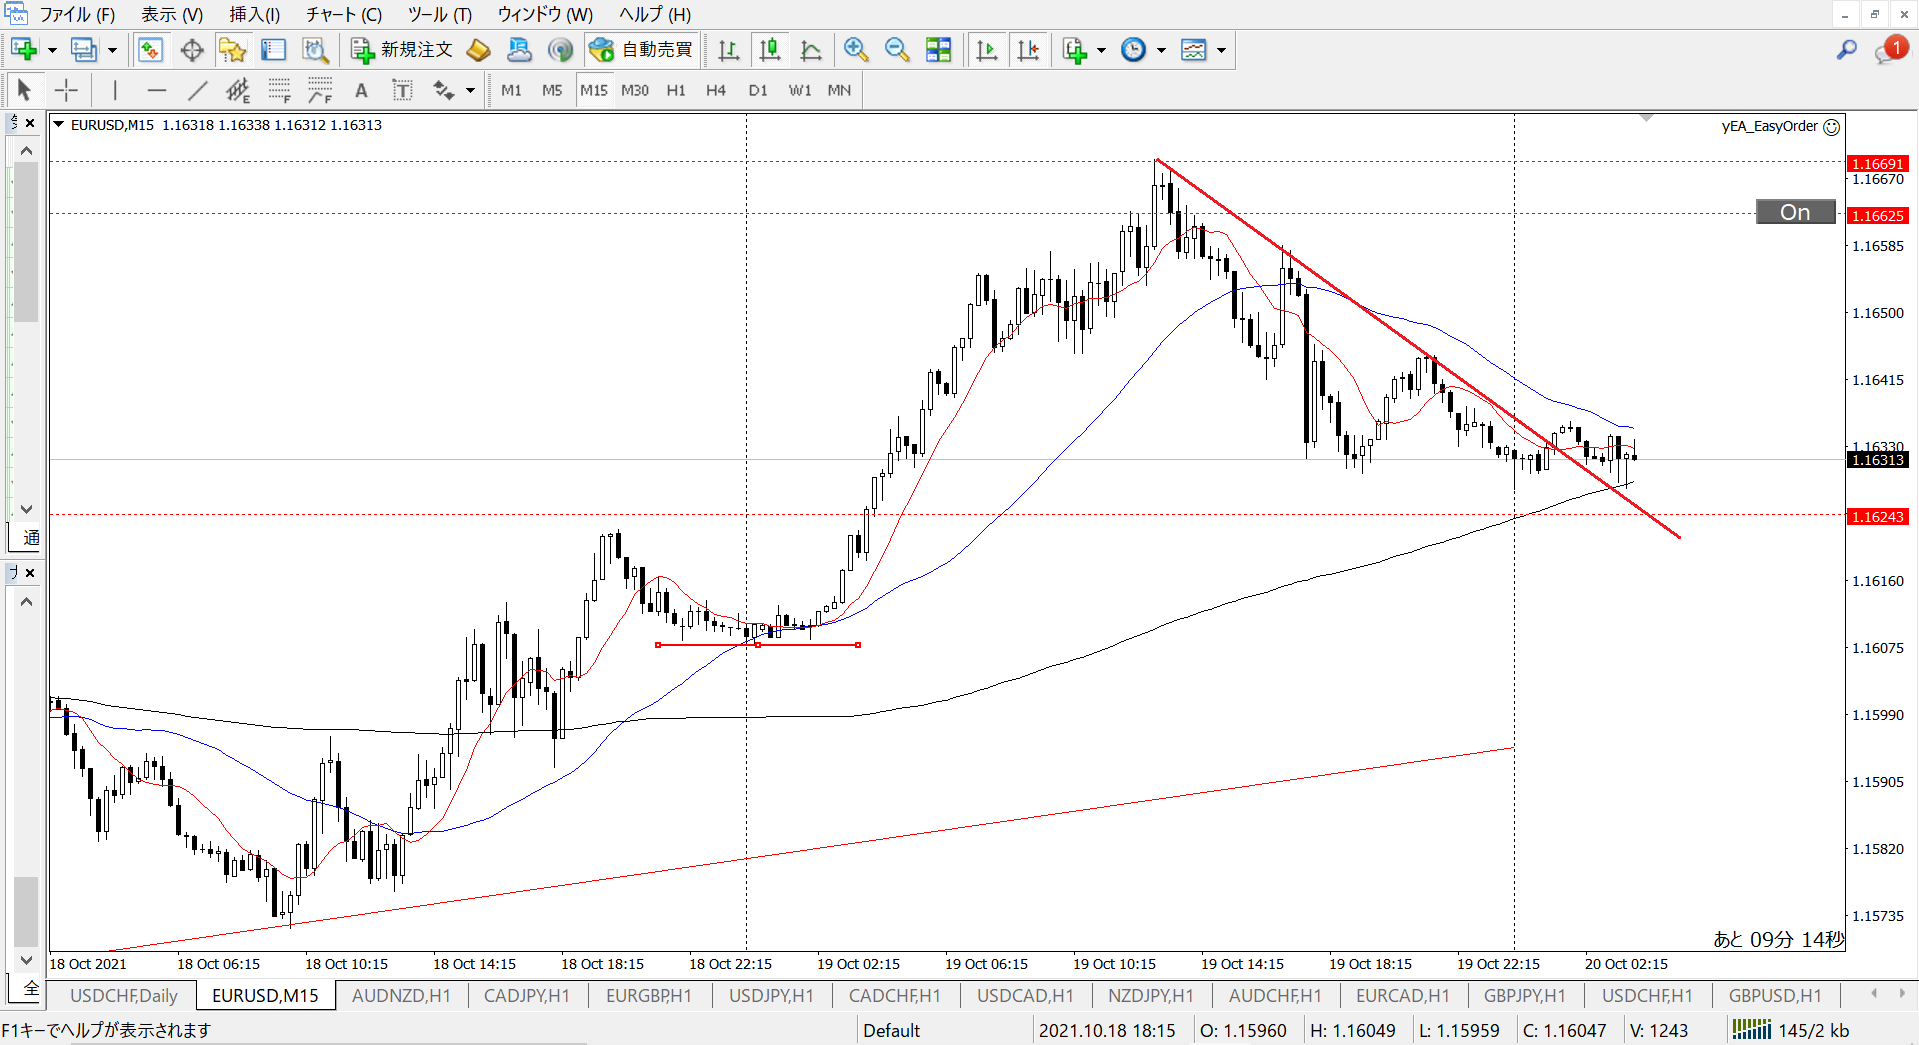Open the Data Window crosshair-circle icon
The image size is (1919, 1045).
click(192, 49)
